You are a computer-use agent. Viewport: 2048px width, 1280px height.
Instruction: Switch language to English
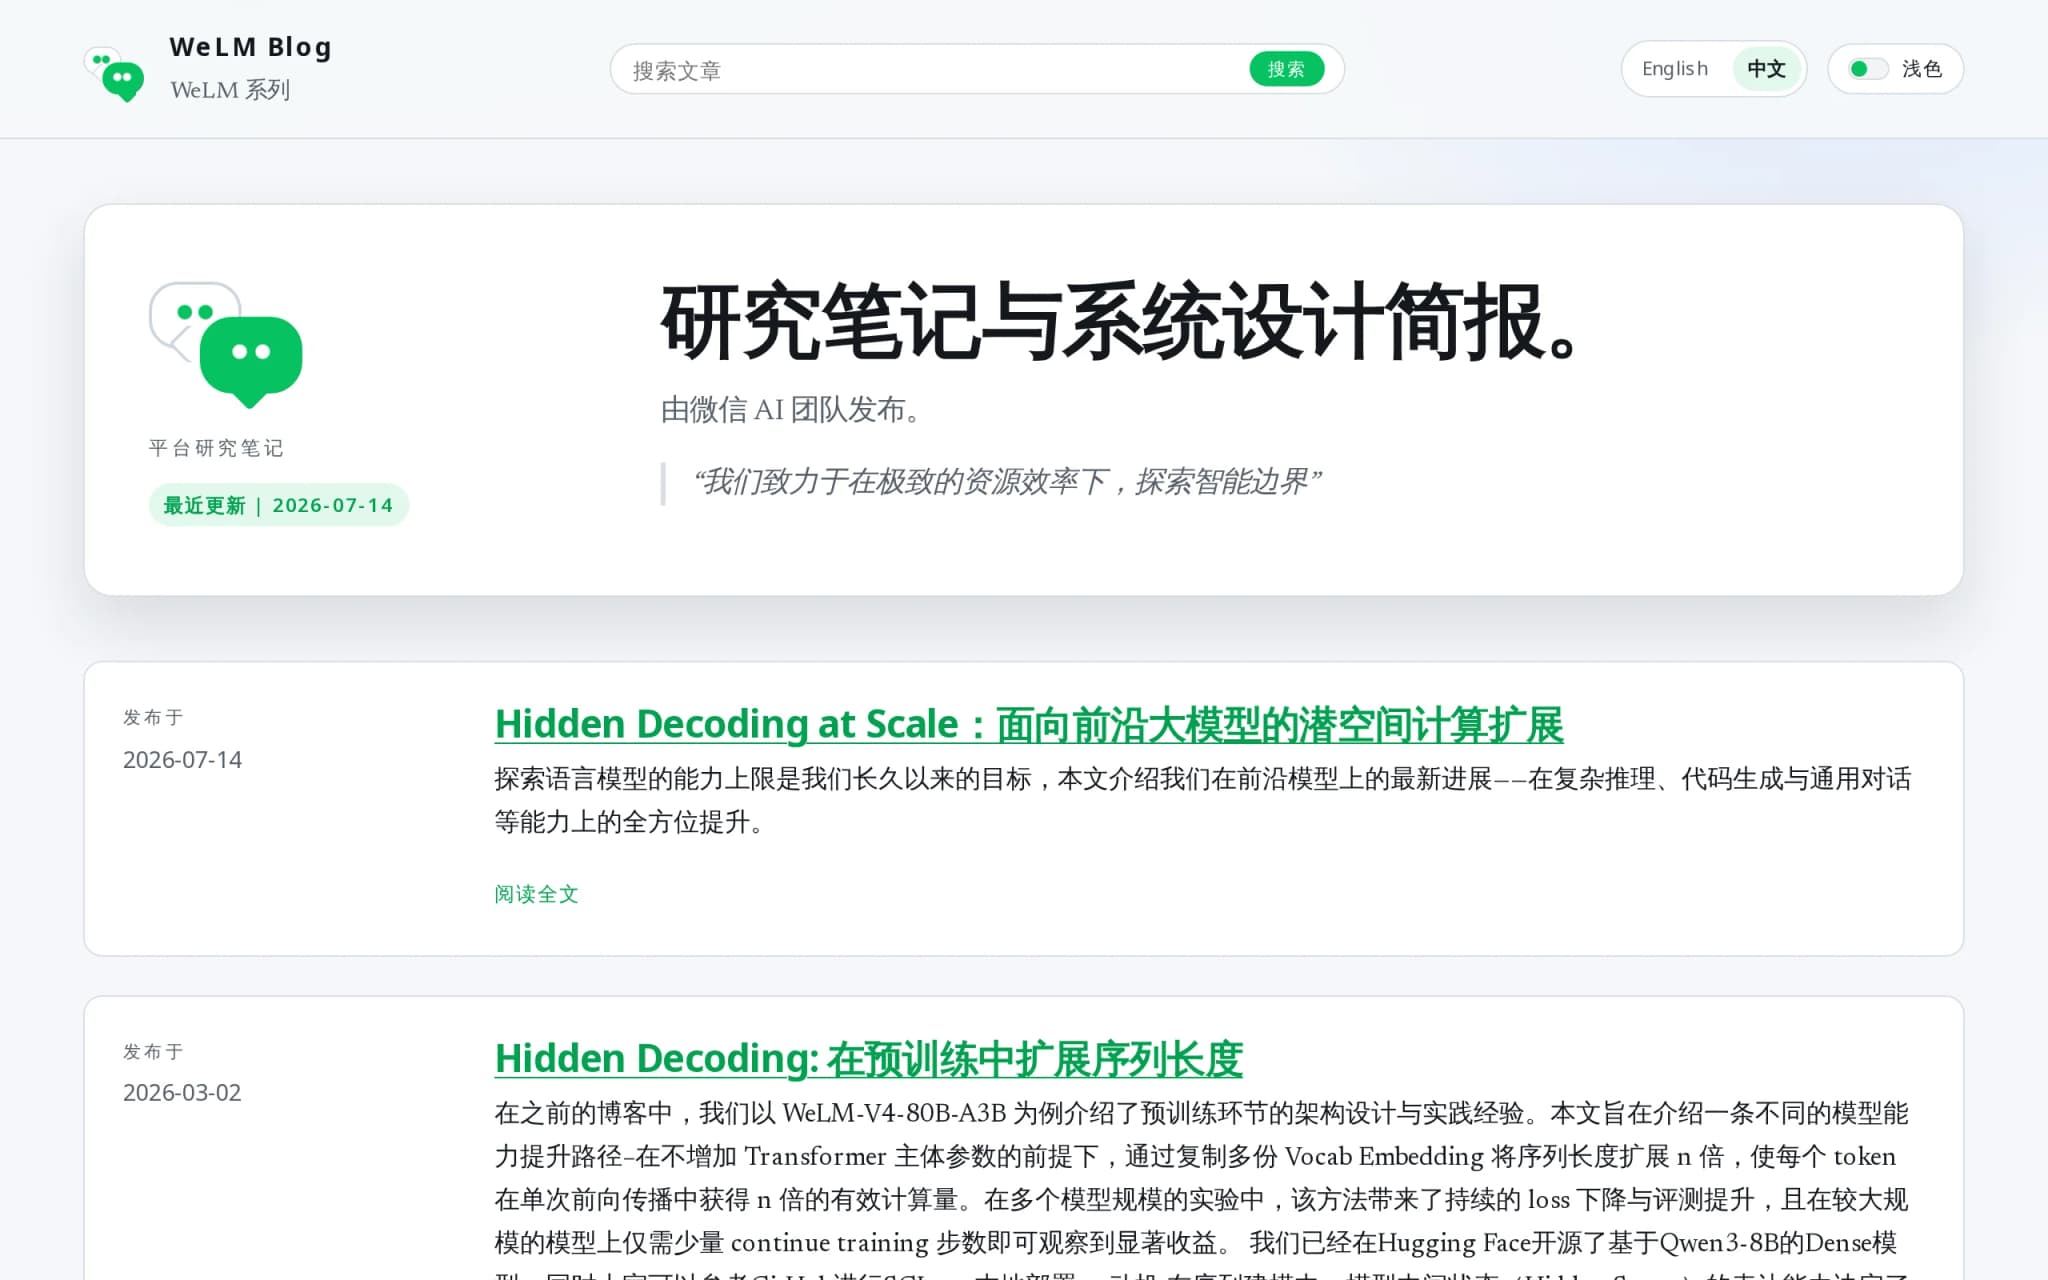pyautogui.click(x=1674, y=69)
